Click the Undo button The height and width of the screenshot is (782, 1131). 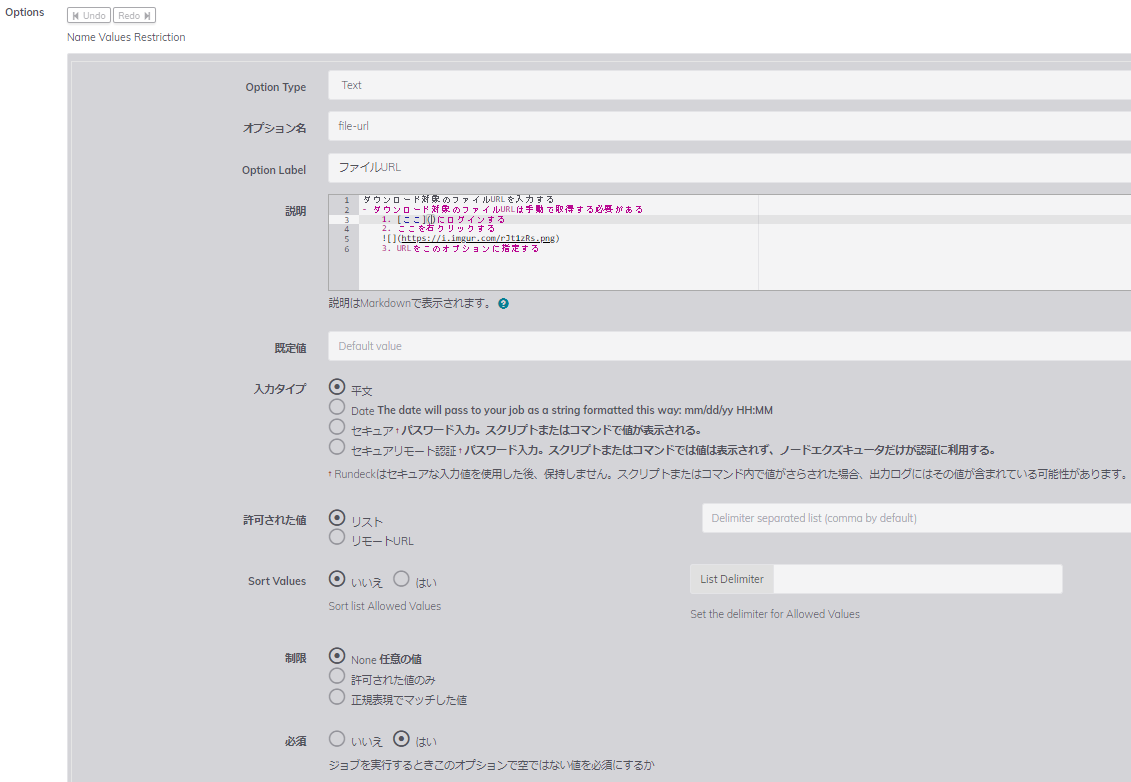[x=89, y=15]
